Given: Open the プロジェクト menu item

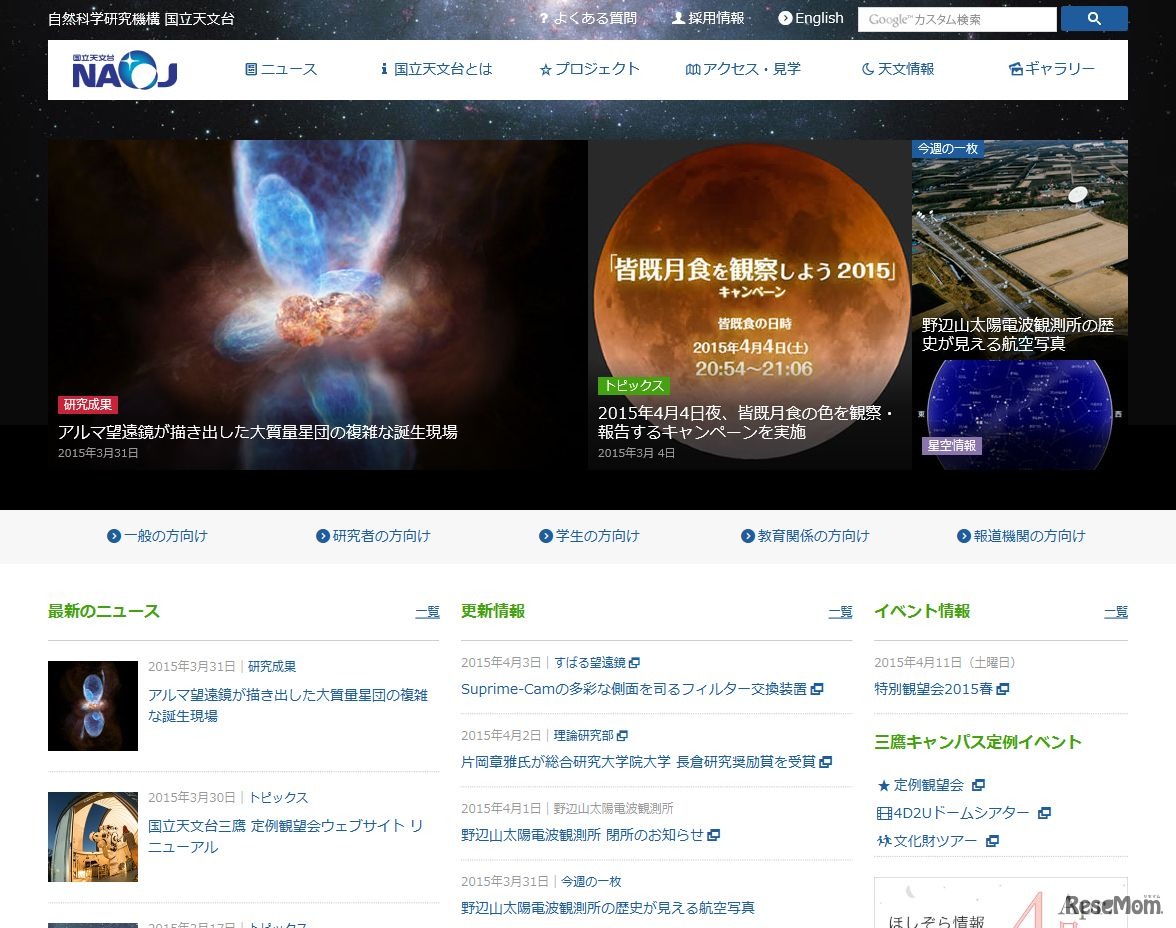Looking at the screenshot, I should point(589,69).
